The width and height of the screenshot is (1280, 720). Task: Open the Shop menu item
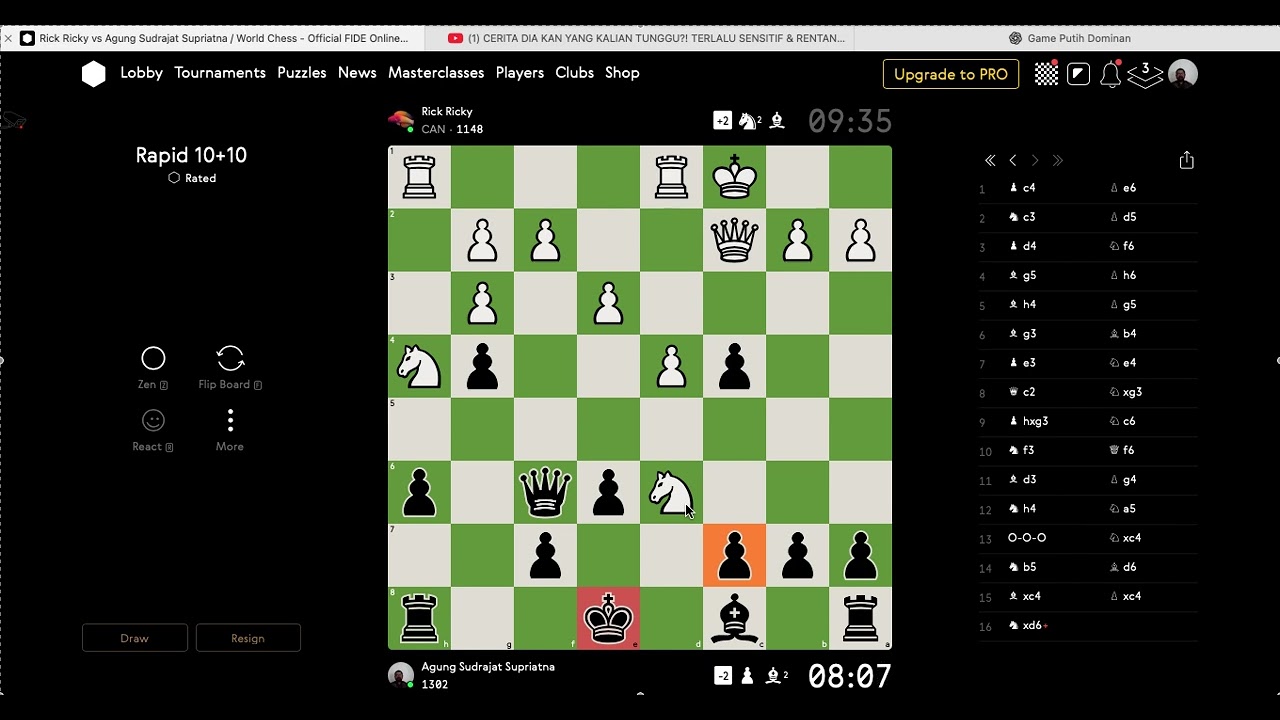click(622, 73)
